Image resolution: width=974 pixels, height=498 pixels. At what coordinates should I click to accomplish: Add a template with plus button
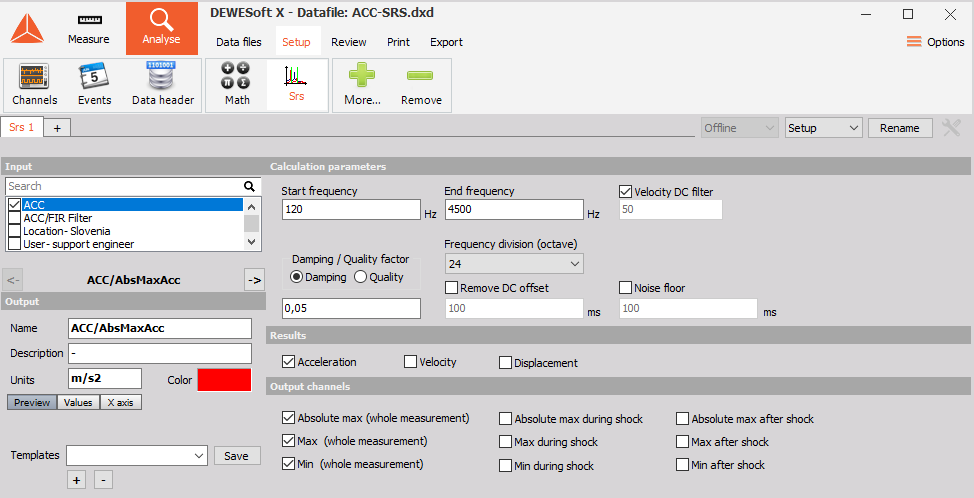pyautogui.click(x=76, y=480)
